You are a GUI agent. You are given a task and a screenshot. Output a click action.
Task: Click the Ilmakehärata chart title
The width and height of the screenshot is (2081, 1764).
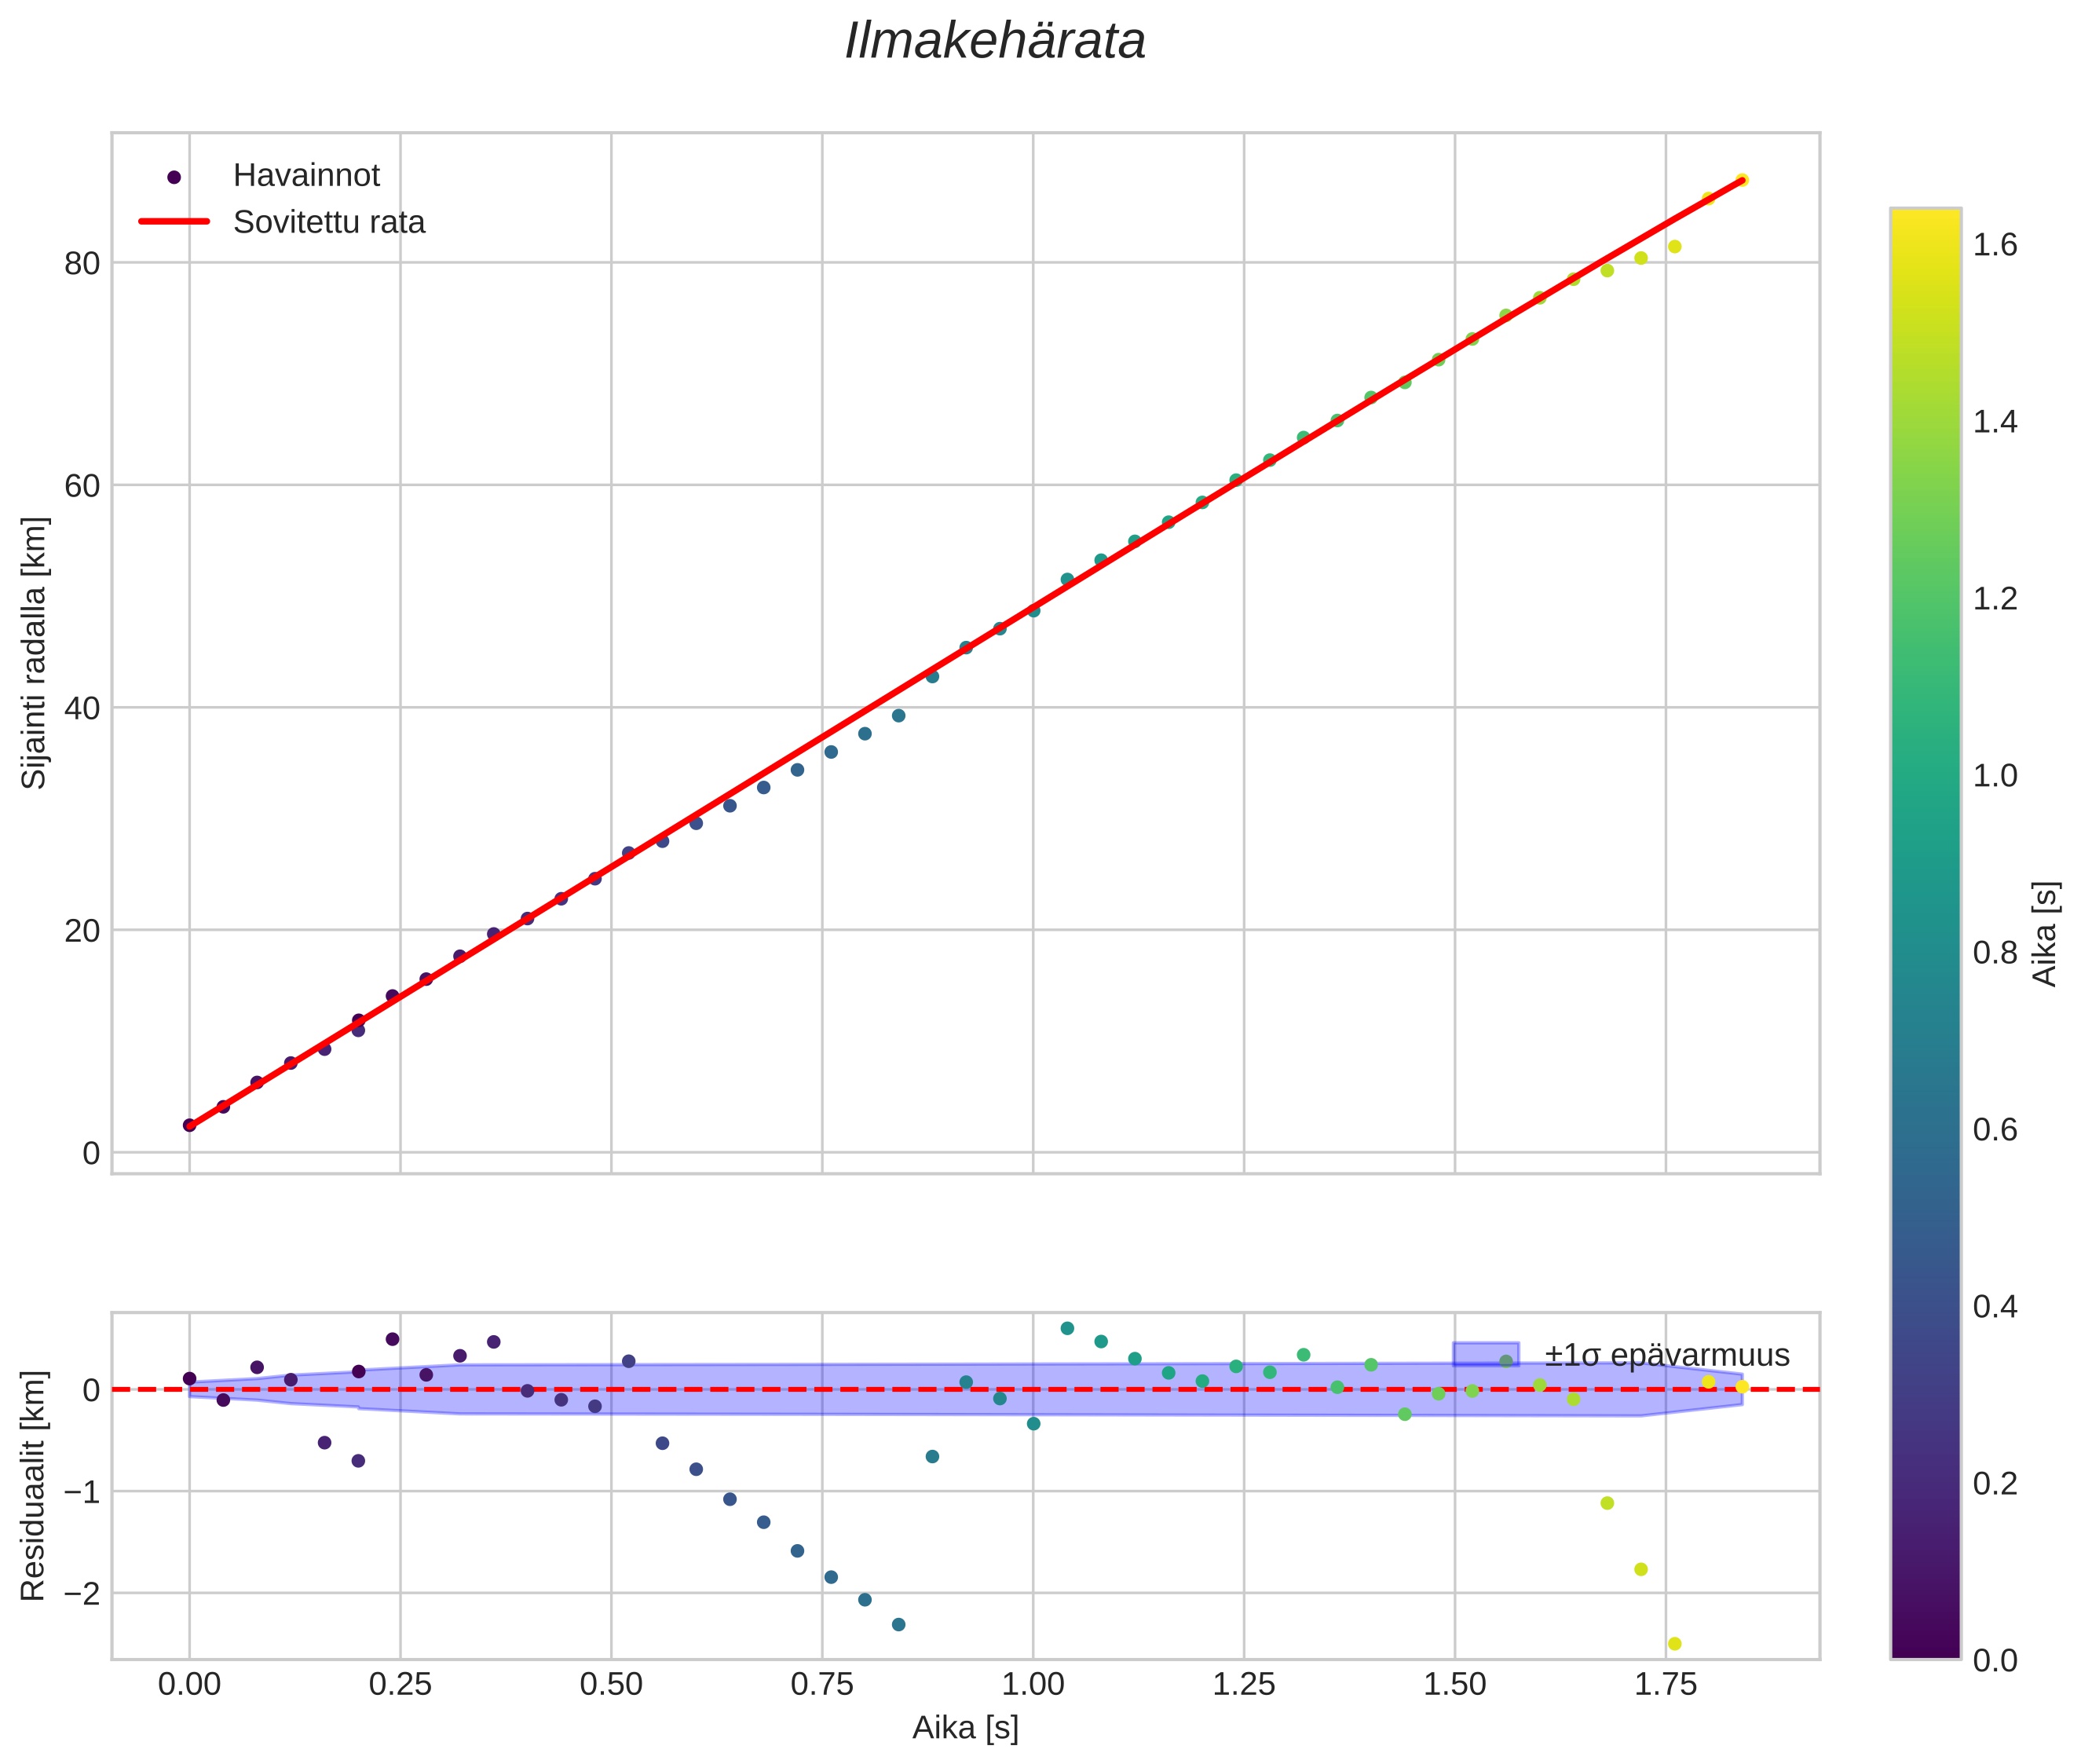(x=994, y=42)
